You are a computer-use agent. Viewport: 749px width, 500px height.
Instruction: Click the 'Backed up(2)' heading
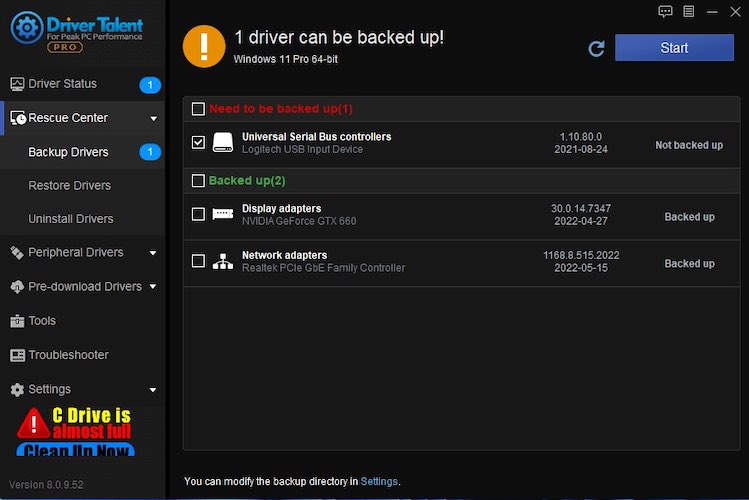[x=247, y=181]
